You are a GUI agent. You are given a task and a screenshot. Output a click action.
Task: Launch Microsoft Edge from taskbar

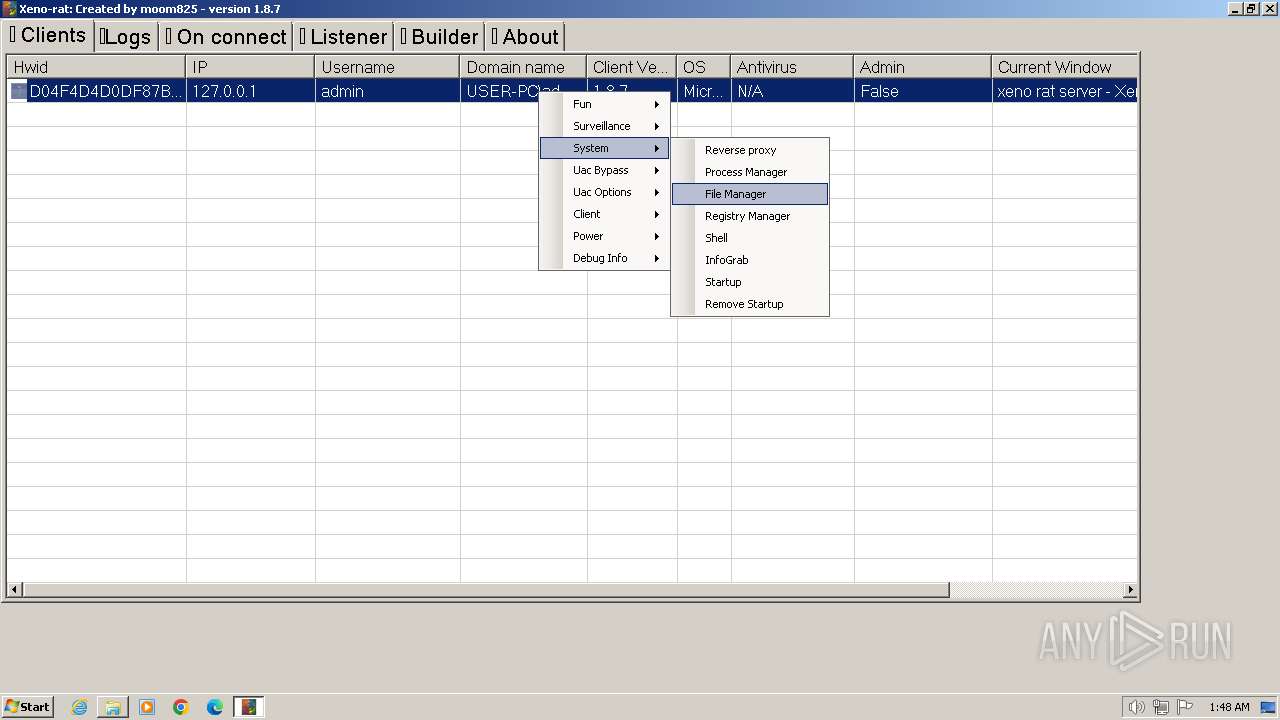tap(215, 707)
